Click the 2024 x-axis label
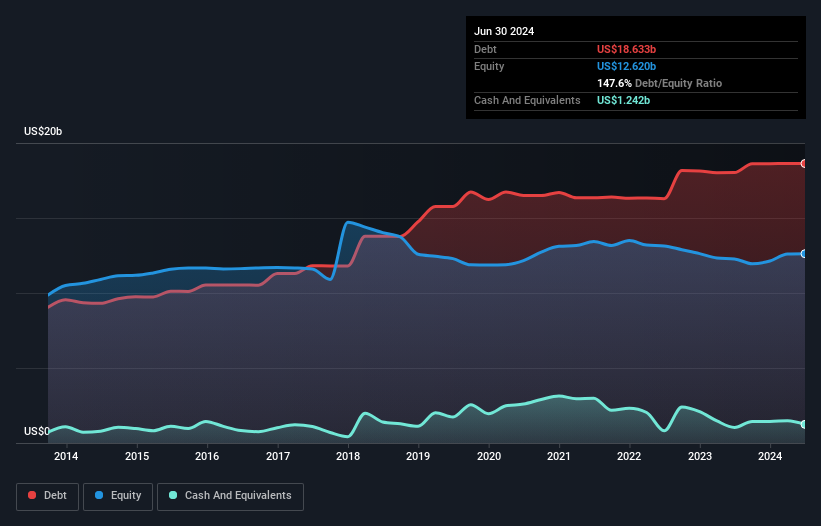The image size is (821, 526). point(770,456)
